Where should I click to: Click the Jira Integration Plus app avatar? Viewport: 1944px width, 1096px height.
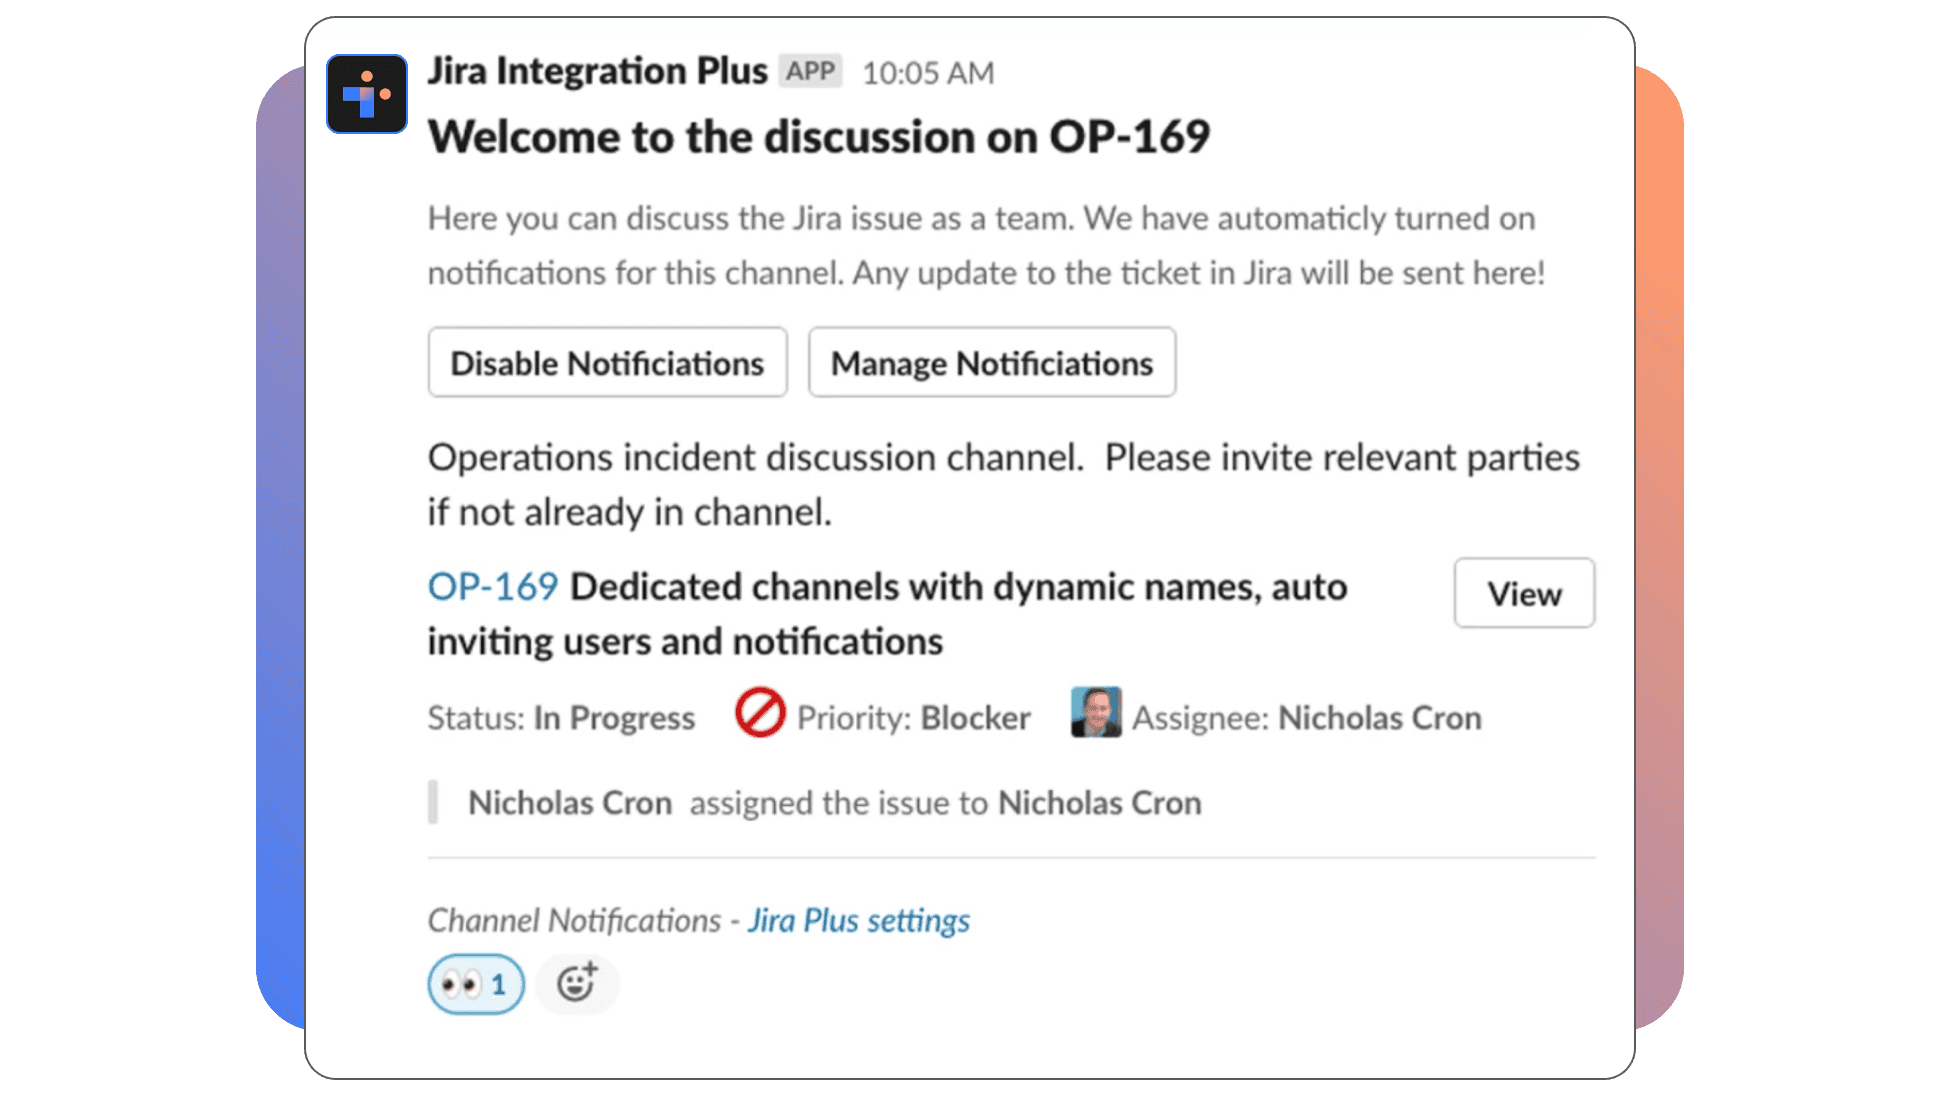[x=367, y=94]
